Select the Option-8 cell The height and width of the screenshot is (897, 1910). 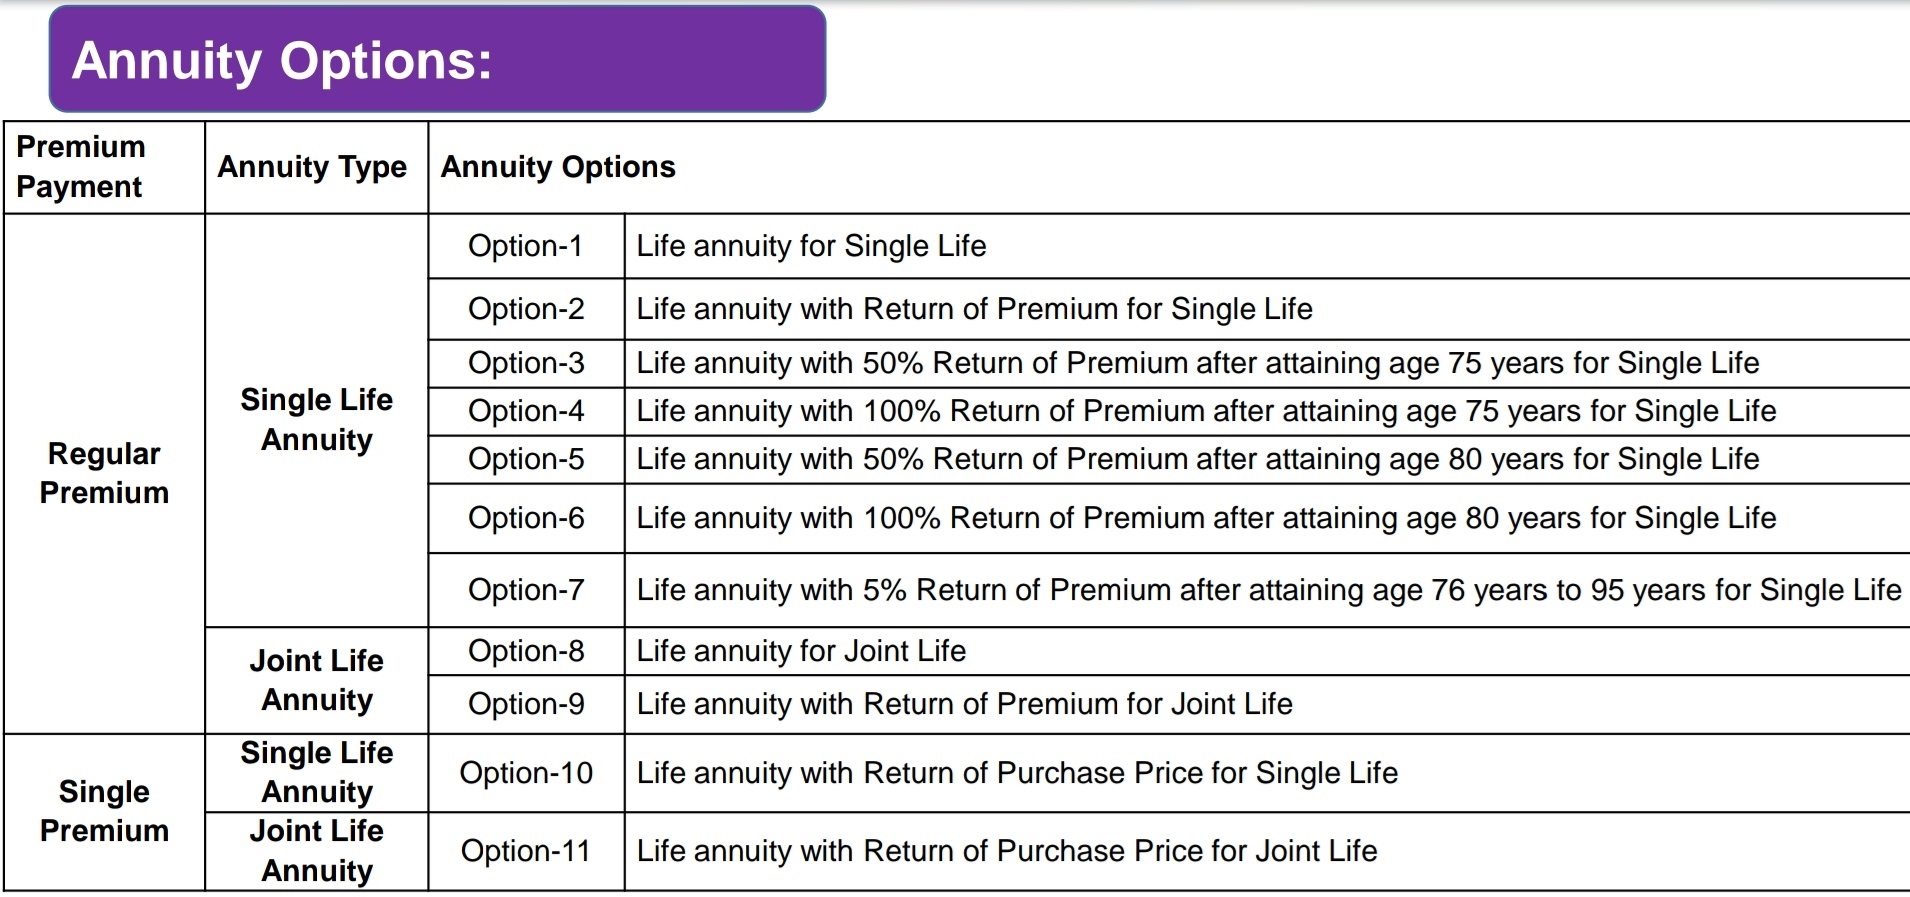(526, 651)
